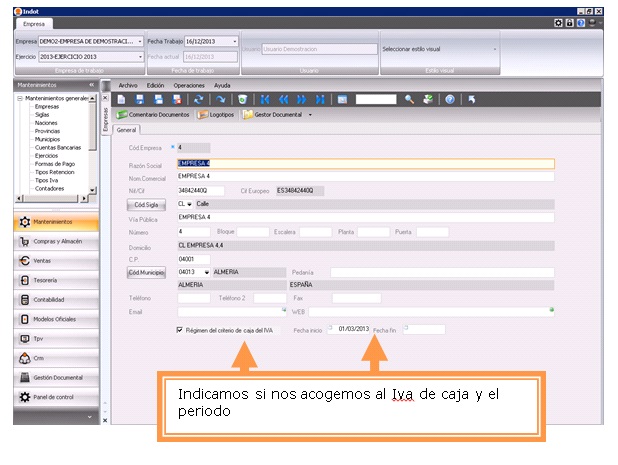Click into the Nom.Comercial field
This screenshot has height=465, width=618.
[x=364, y=176]
